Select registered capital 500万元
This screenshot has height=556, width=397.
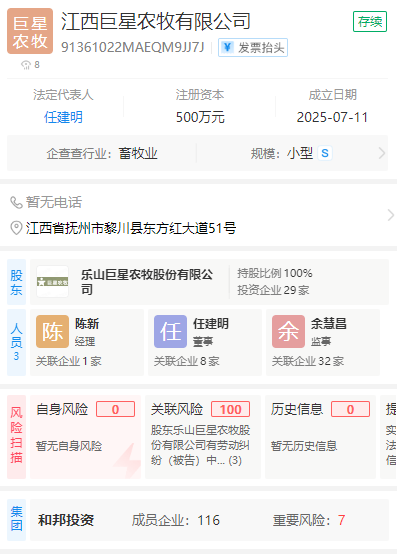[200, 117]
